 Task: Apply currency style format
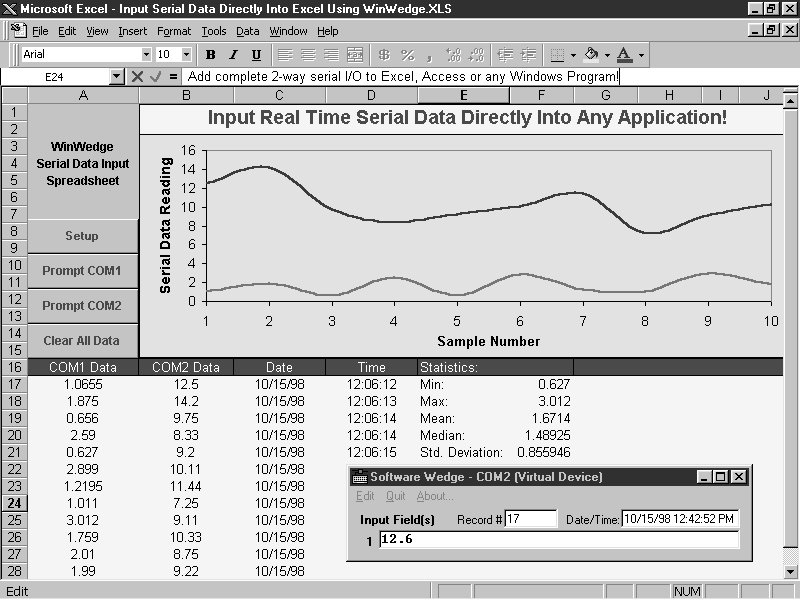pyautogui.click(x=384, y=55)
